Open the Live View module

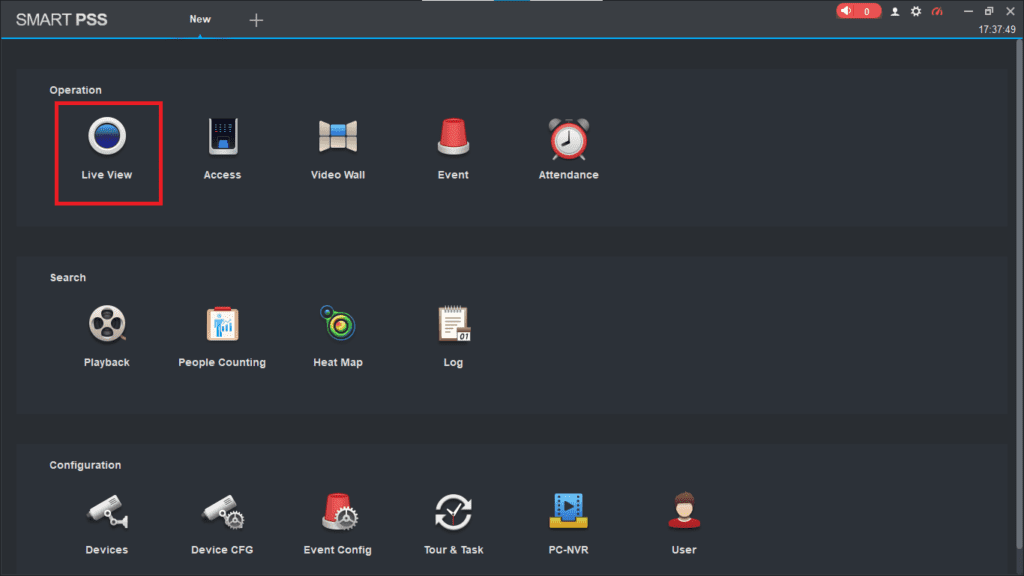[x=107, y=138]
